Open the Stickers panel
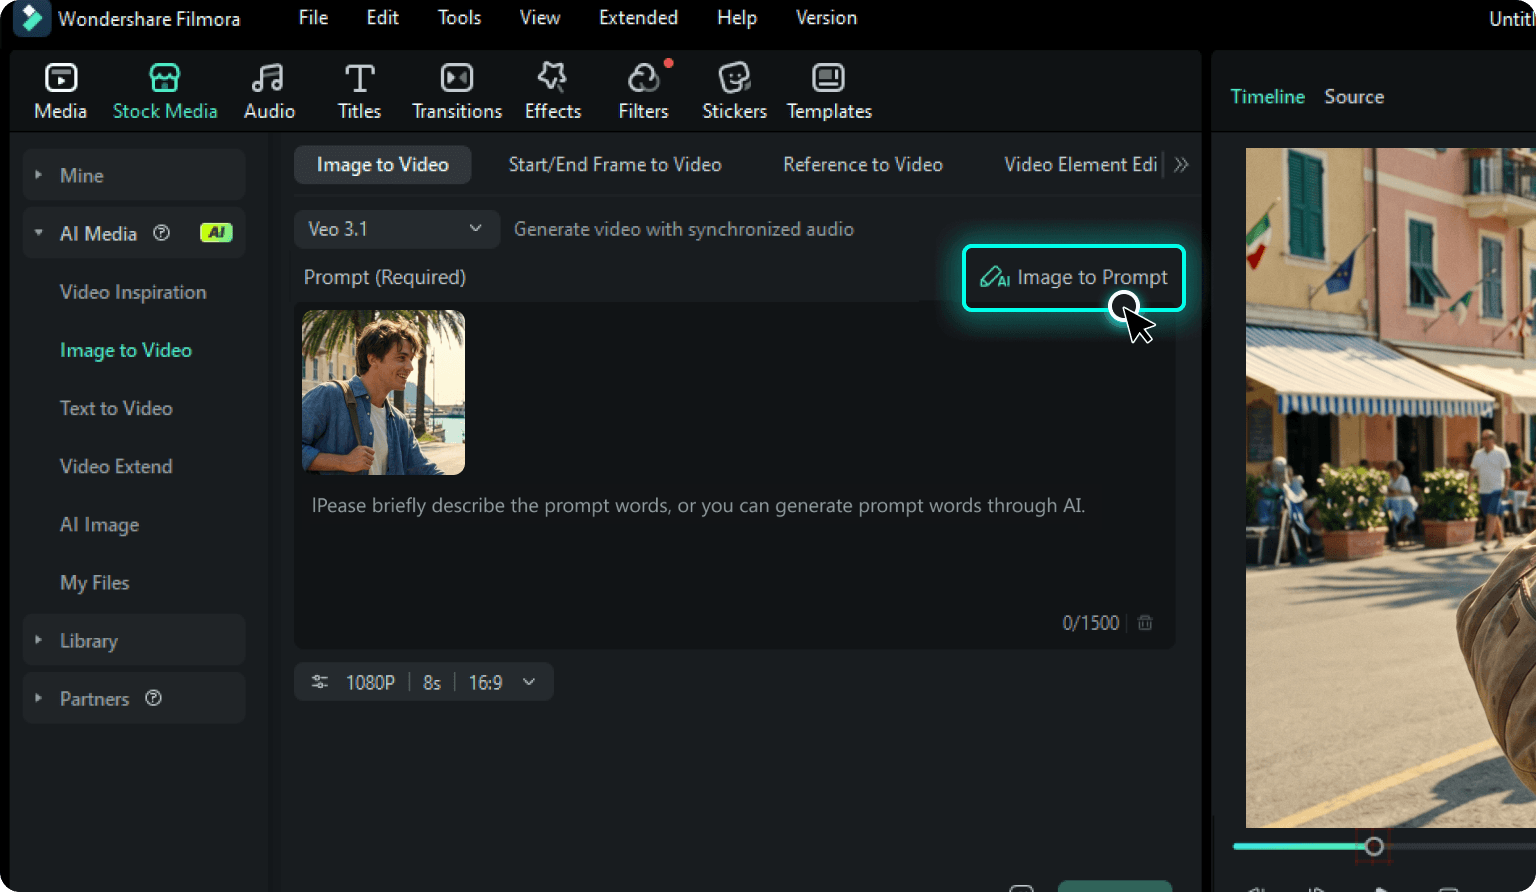This screenshot has height=892, width=1536. [x=734, y=91]
